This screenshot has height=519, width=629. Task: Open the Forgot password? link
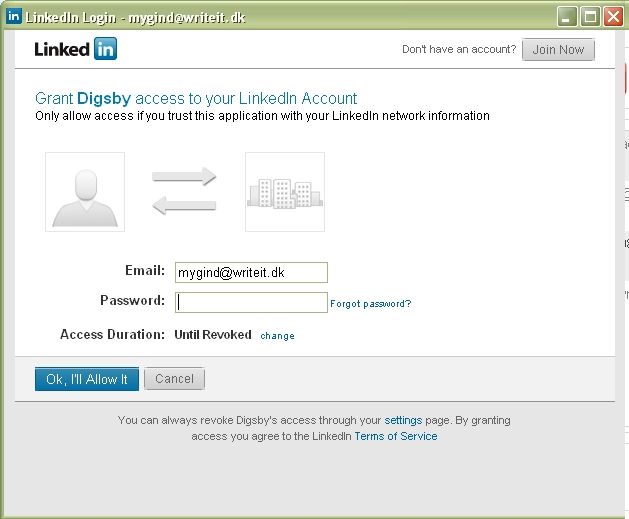tap(371, 304)
